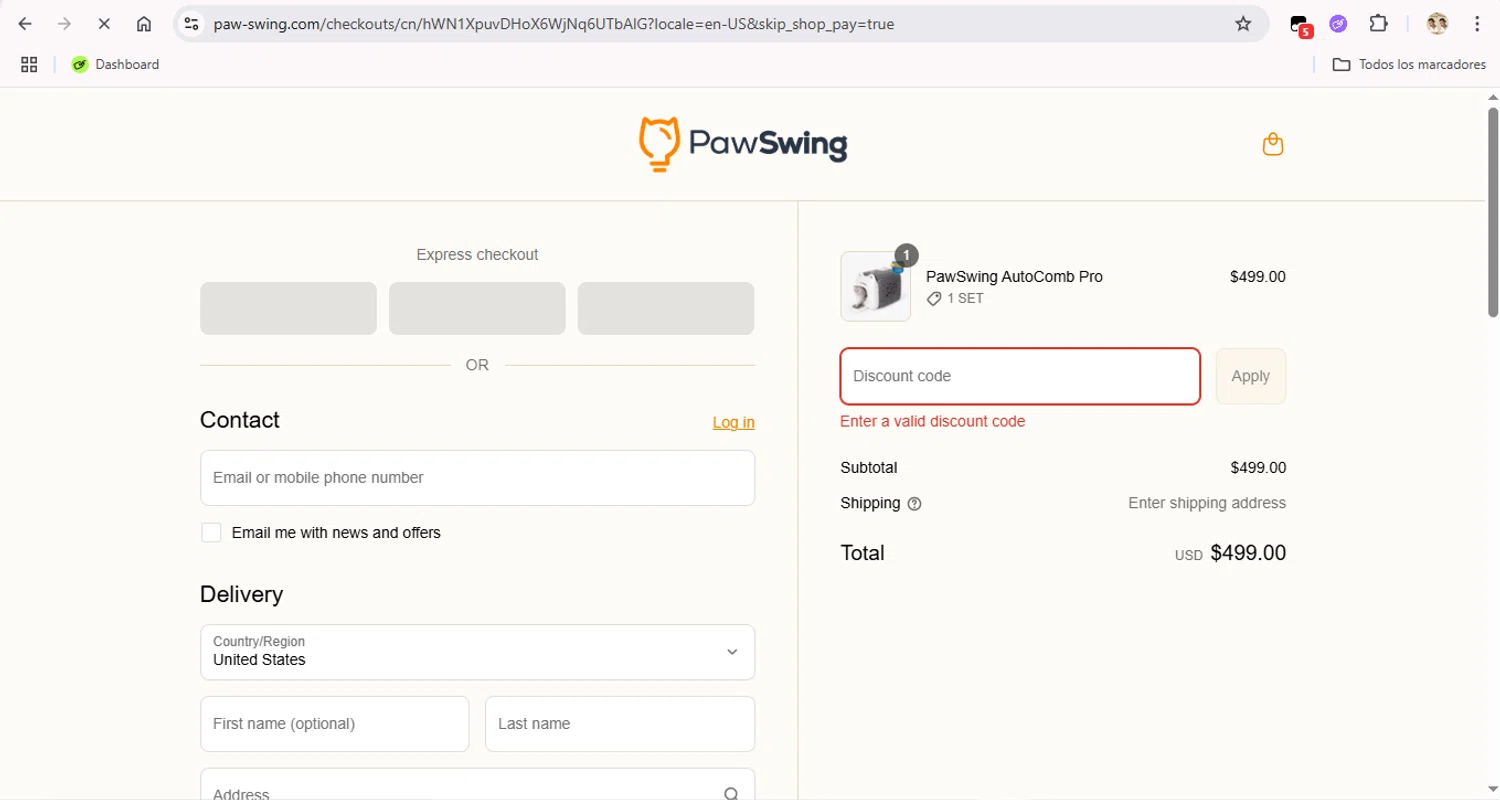The height and width of the screenshot is (800, 1500).
Task: Click the middle express checkout button
Action: click(477, 308)
